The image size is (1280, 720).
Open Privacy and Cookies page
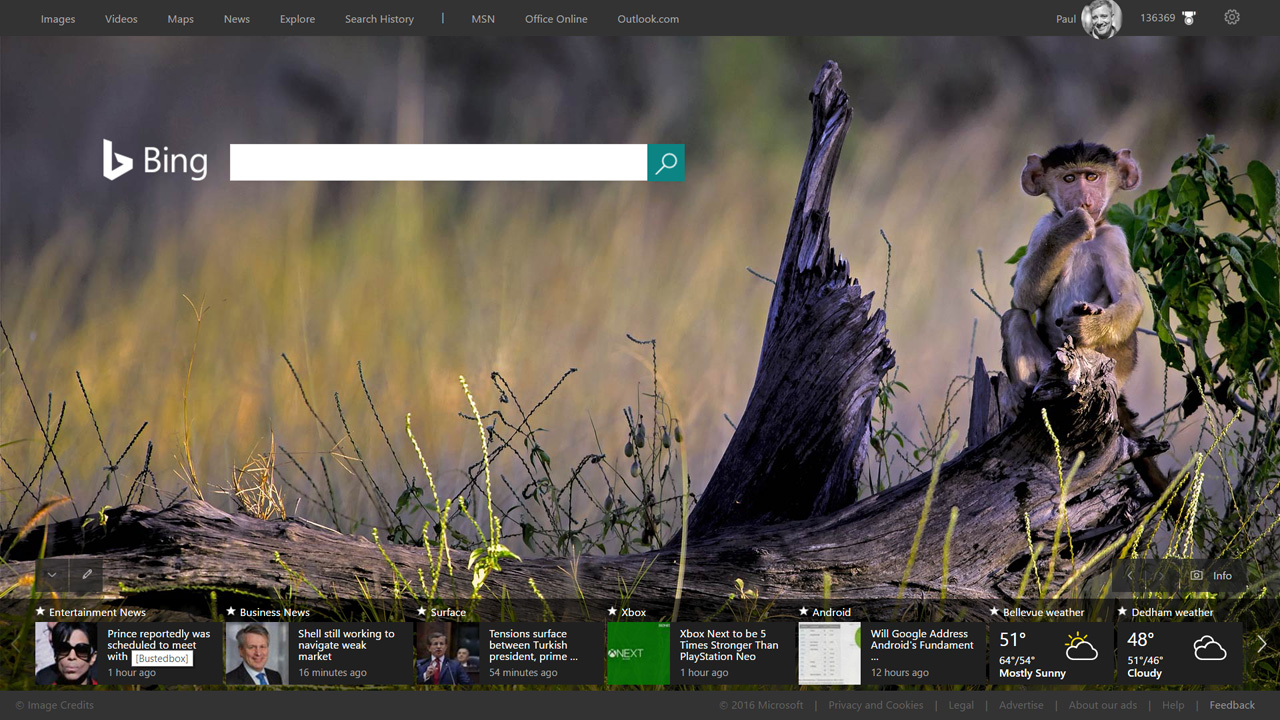(876, 705)
